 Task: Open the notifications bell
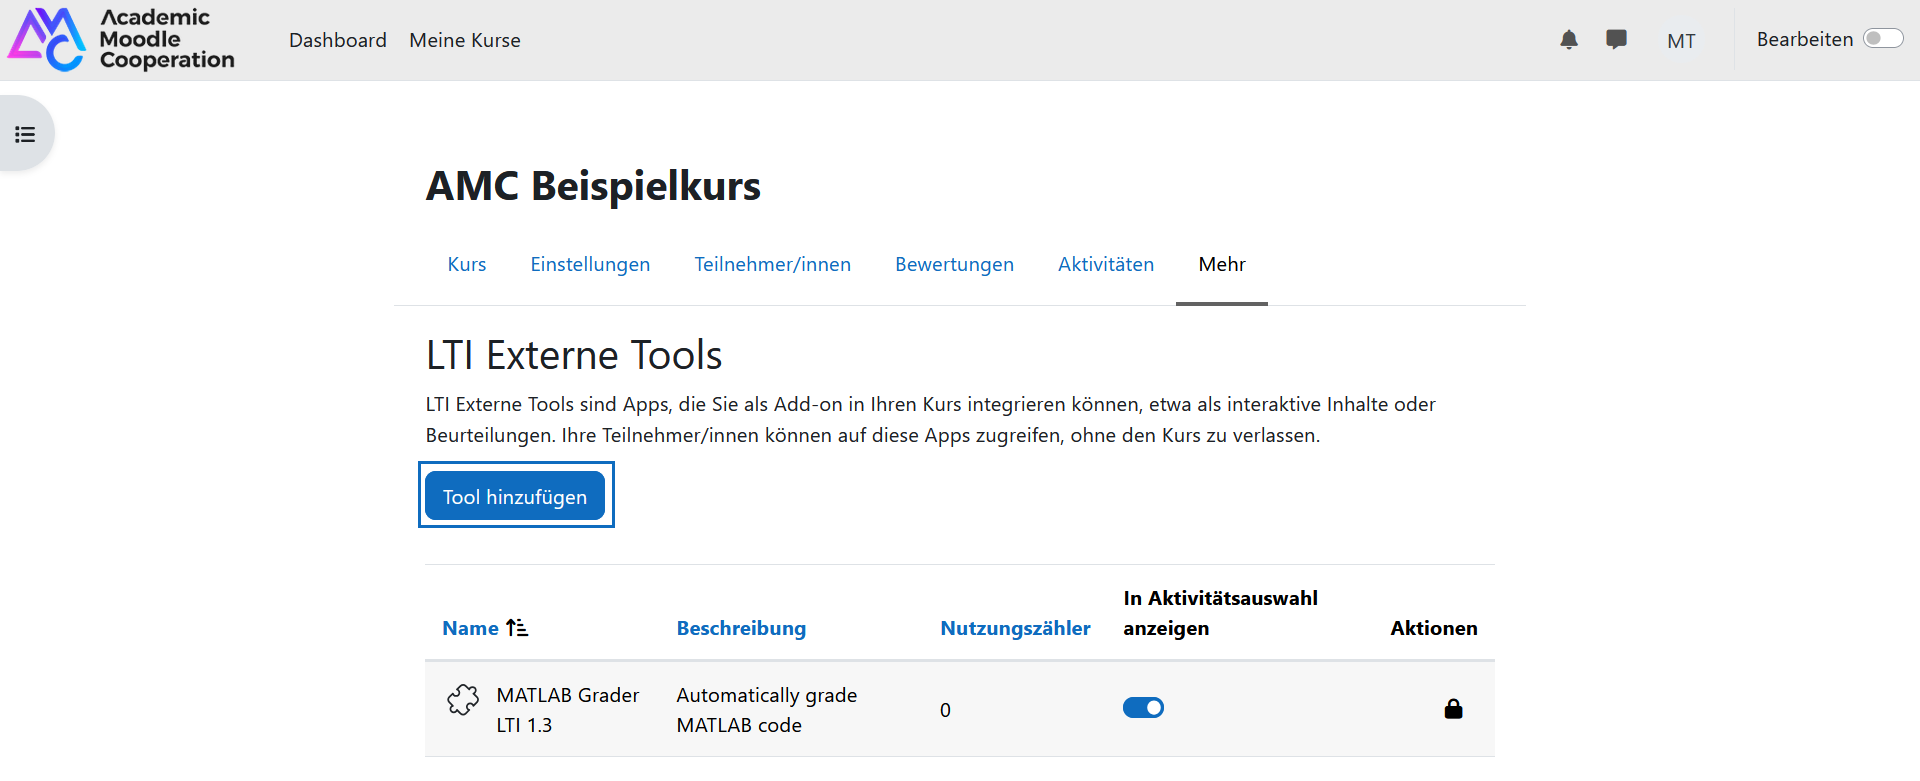pos(1569,40)
